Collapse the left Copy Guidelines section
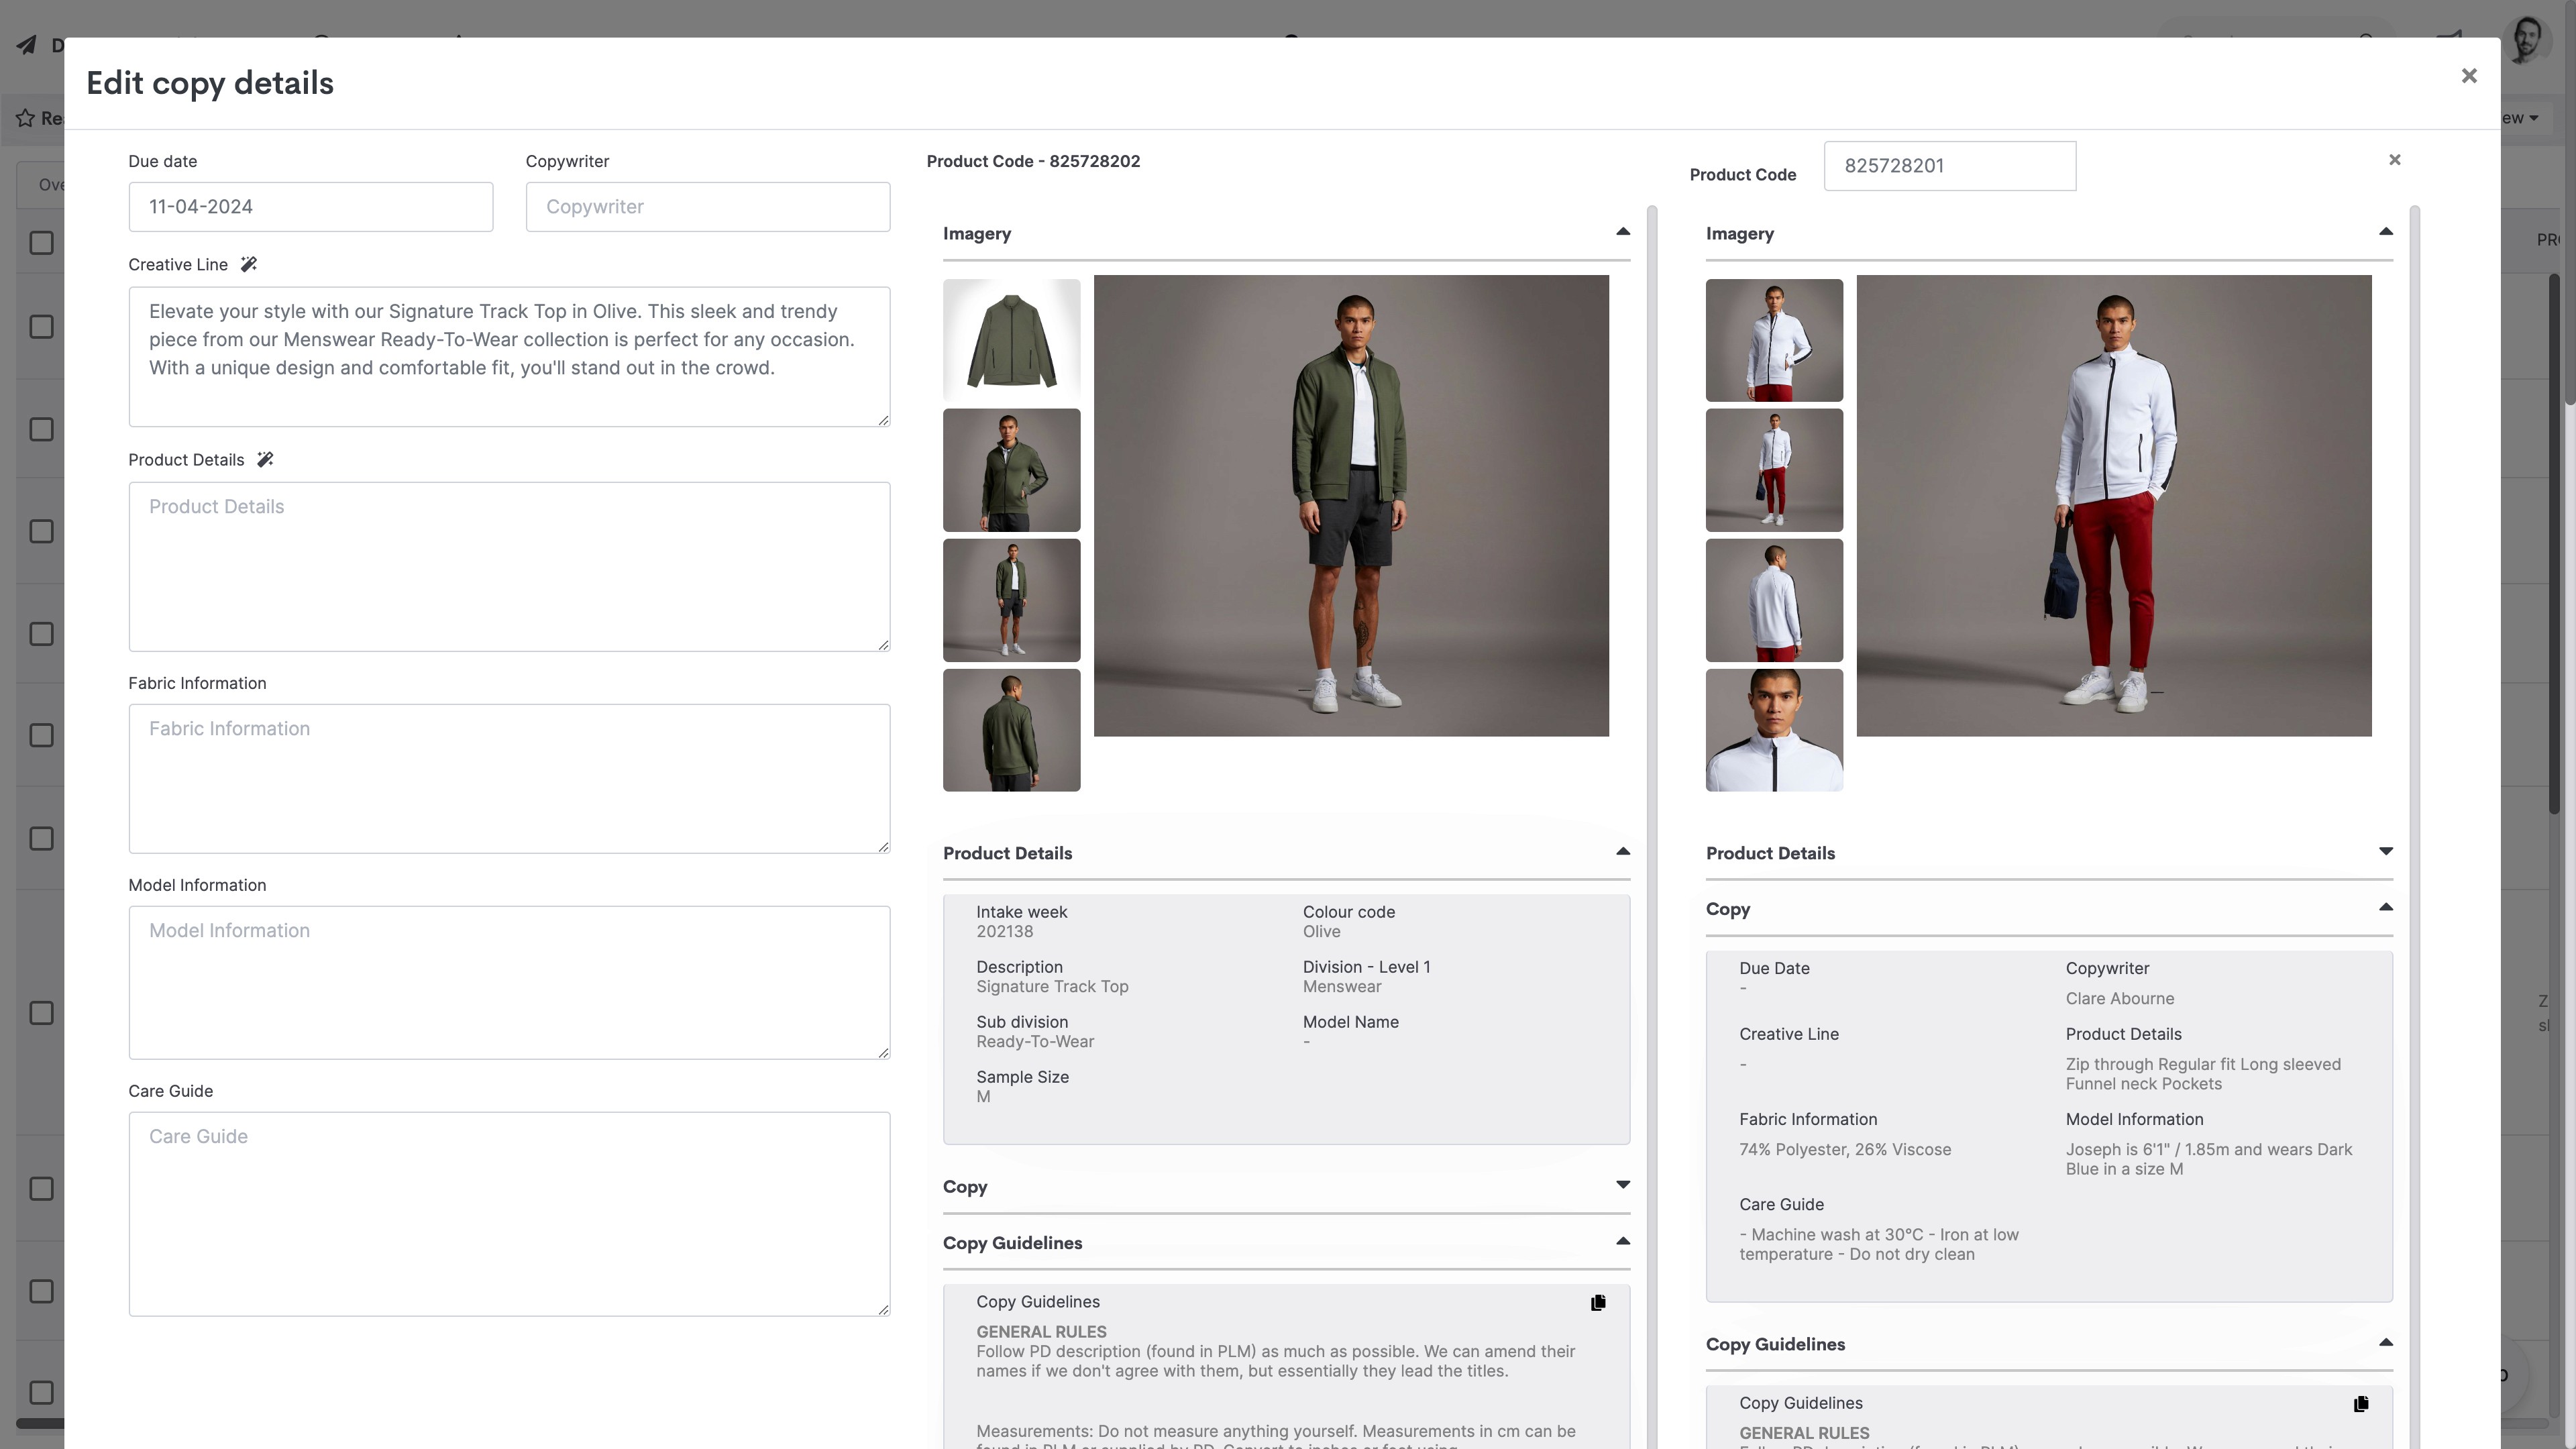The width and height of the screenshot is (2576, 1449). (x=1622, y=1241)
